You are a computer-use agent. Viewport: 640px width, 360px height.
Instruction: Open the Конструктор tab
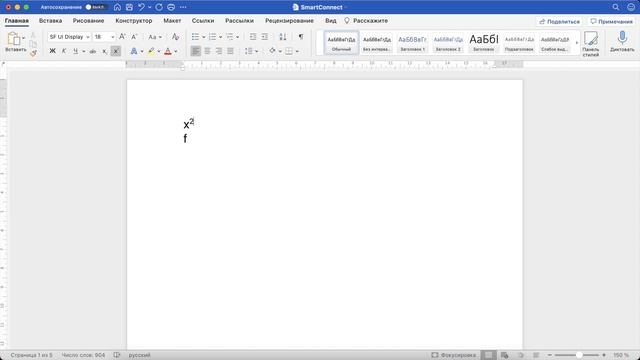134,21
